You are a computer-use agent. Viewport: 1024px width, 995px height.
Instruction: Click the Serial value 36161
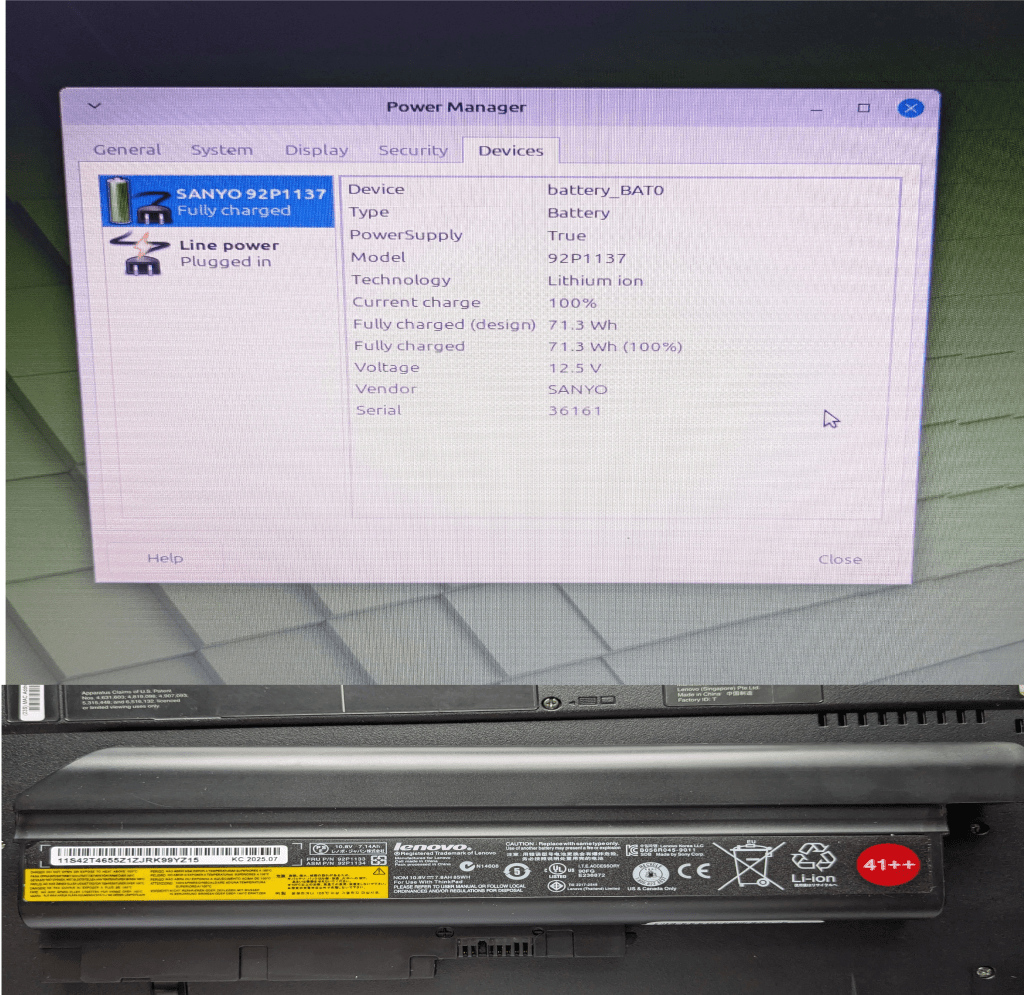575,411
